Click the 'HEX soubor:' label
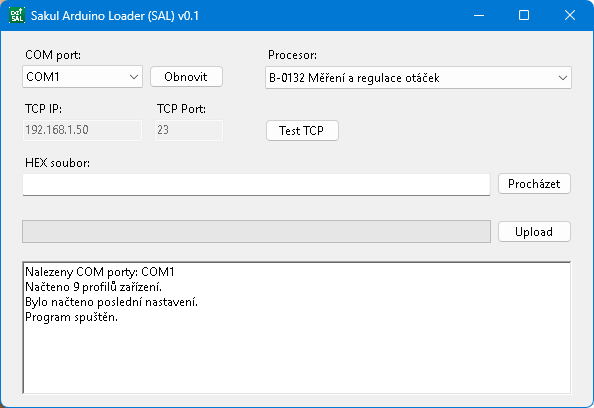594x408 pixels. pyautogui.click(x=57, y=163)
